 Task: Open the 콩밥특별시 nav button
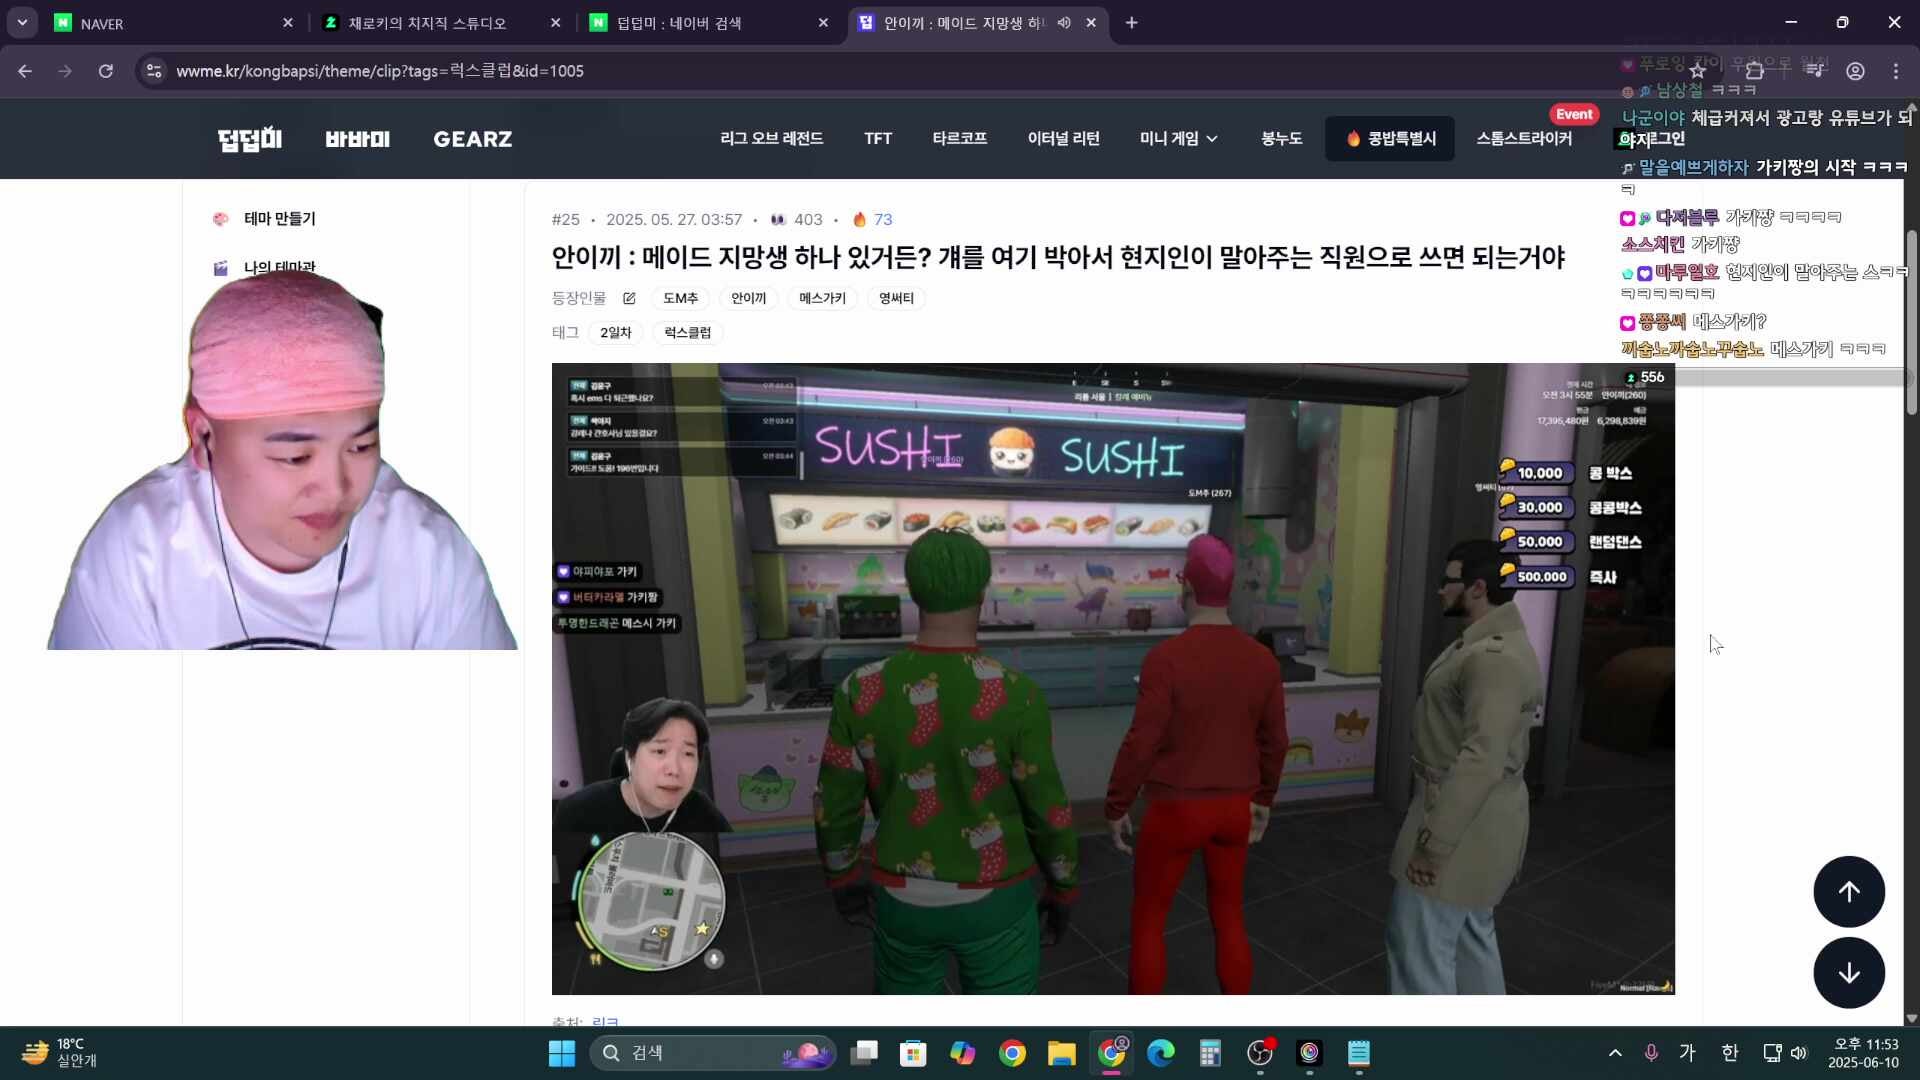tap(1390, 139)
